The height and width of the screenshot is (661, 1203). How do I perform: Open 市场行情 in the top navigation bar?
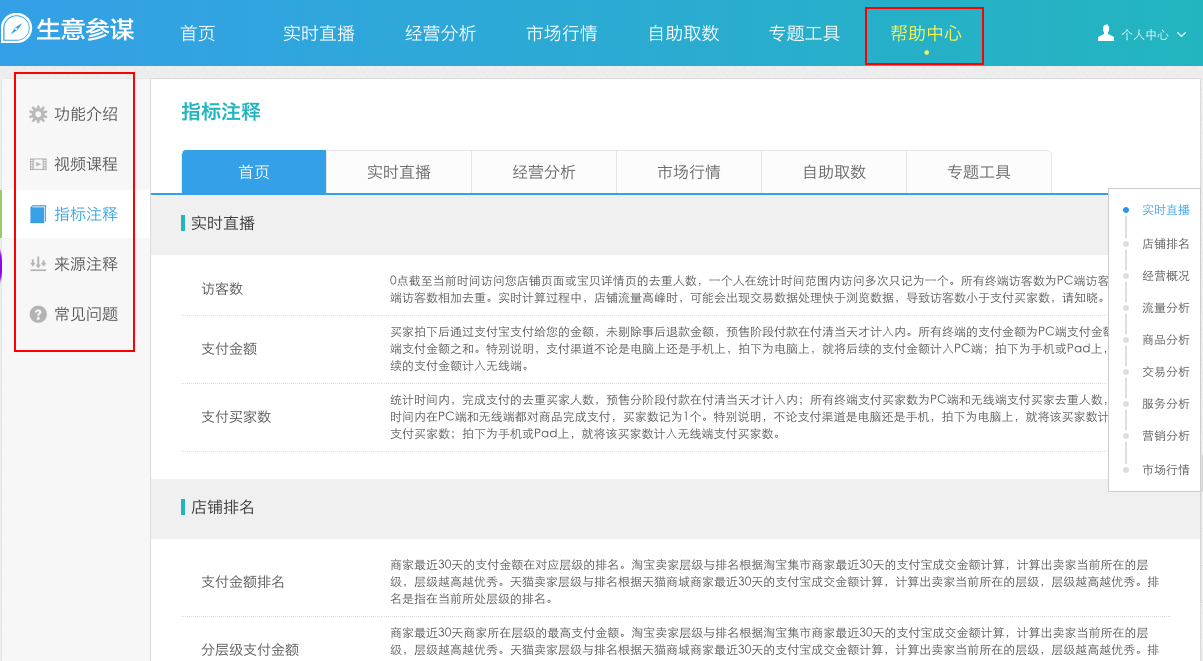point(562,33)
